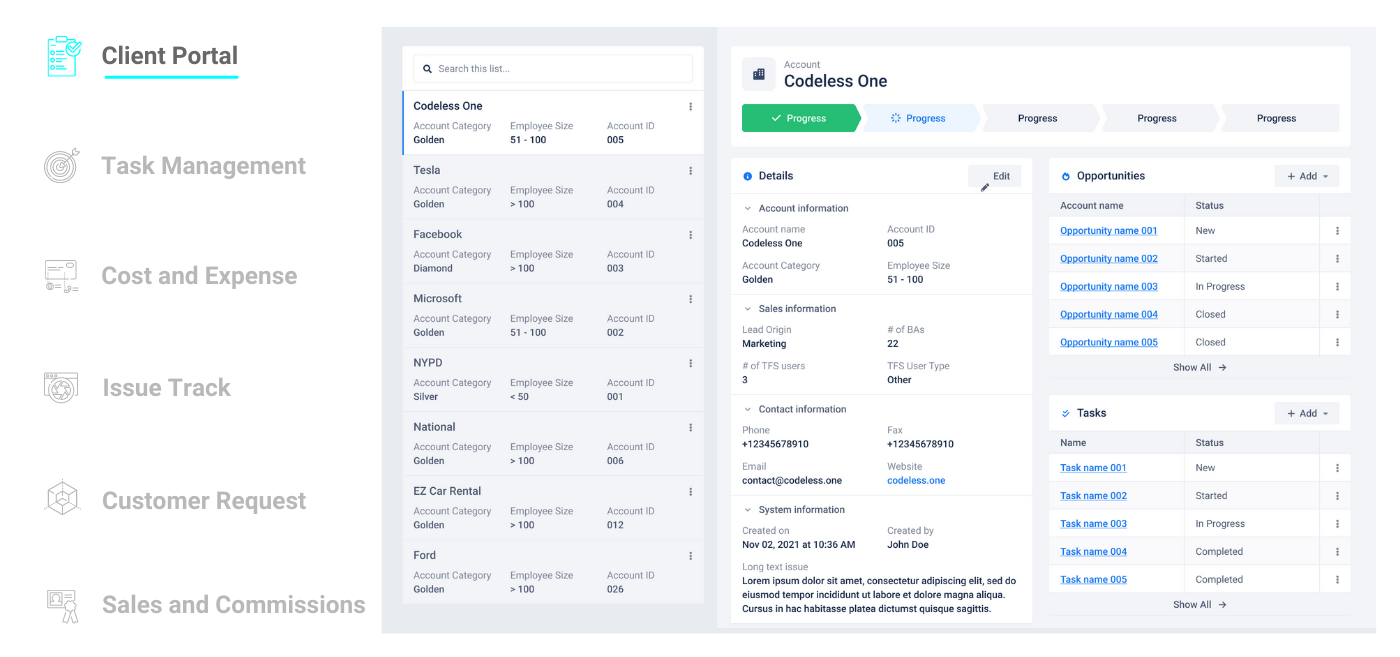This screenshot has width=1400, height=657.
Task: Open the Task name 001 link
Action: click(1093, 468)
